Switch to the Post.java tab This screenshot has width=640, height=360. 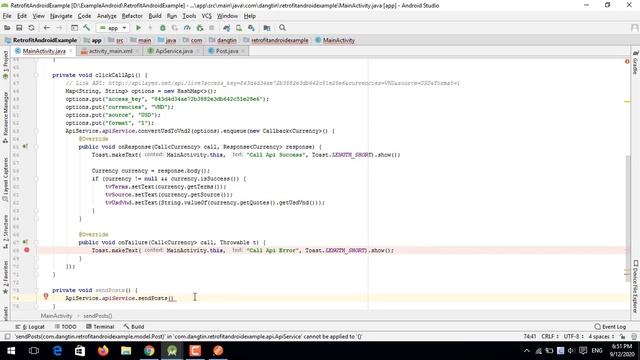point(227,51)
